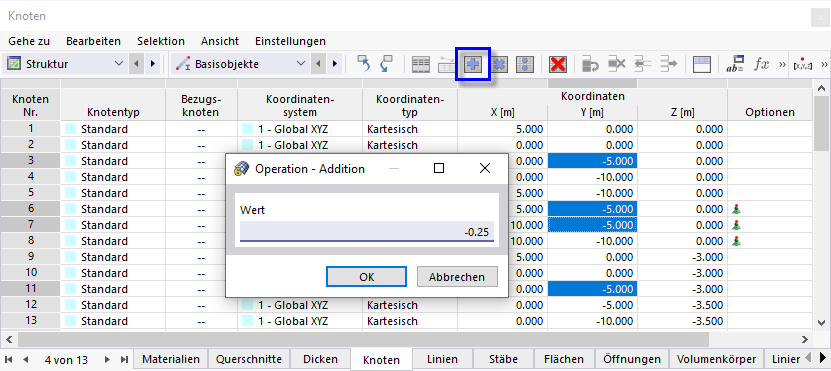Switch to the Dicken tab
The height and width of the screenshot is (371, 831).
[x=321, y=359]
